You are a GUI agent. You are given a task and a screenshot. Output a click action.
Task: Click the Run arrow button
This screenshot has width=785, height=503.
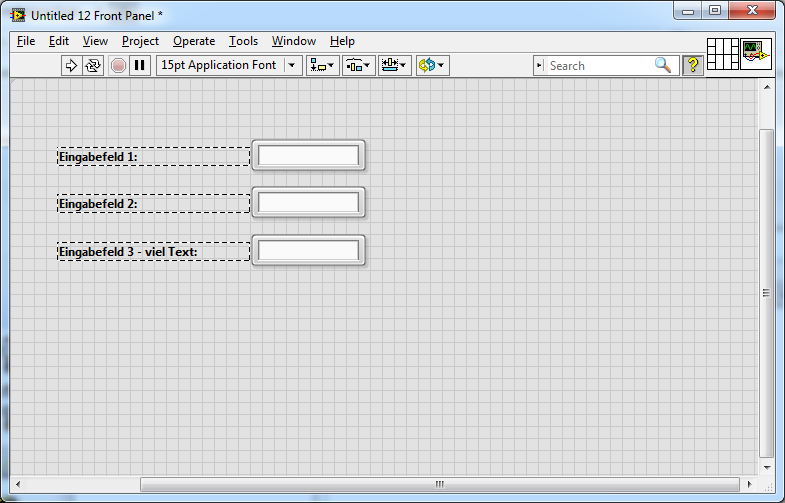tap(72, 66)
